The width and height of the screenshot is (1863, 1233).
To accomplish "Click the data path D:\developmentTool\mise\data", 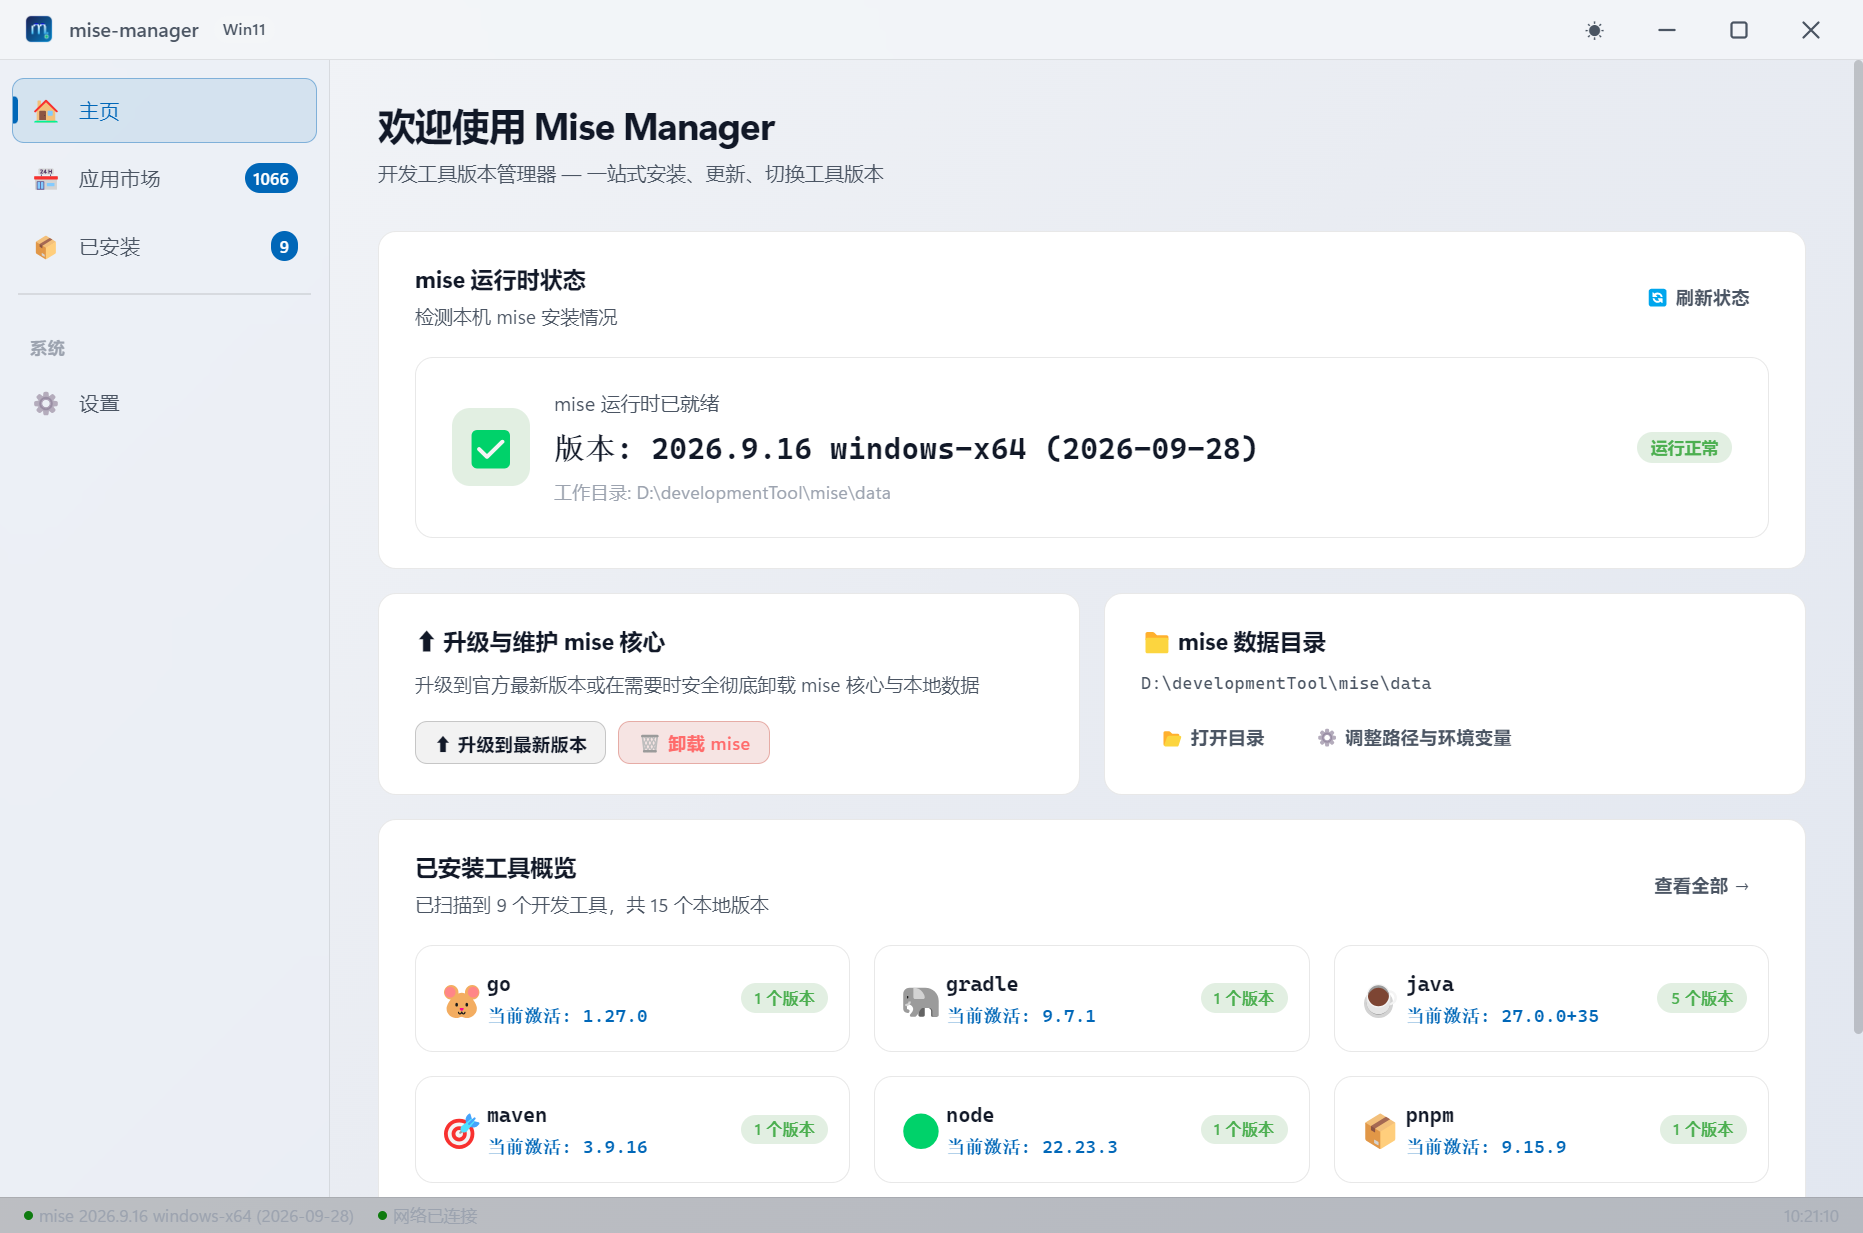I will click(1286, 684).
